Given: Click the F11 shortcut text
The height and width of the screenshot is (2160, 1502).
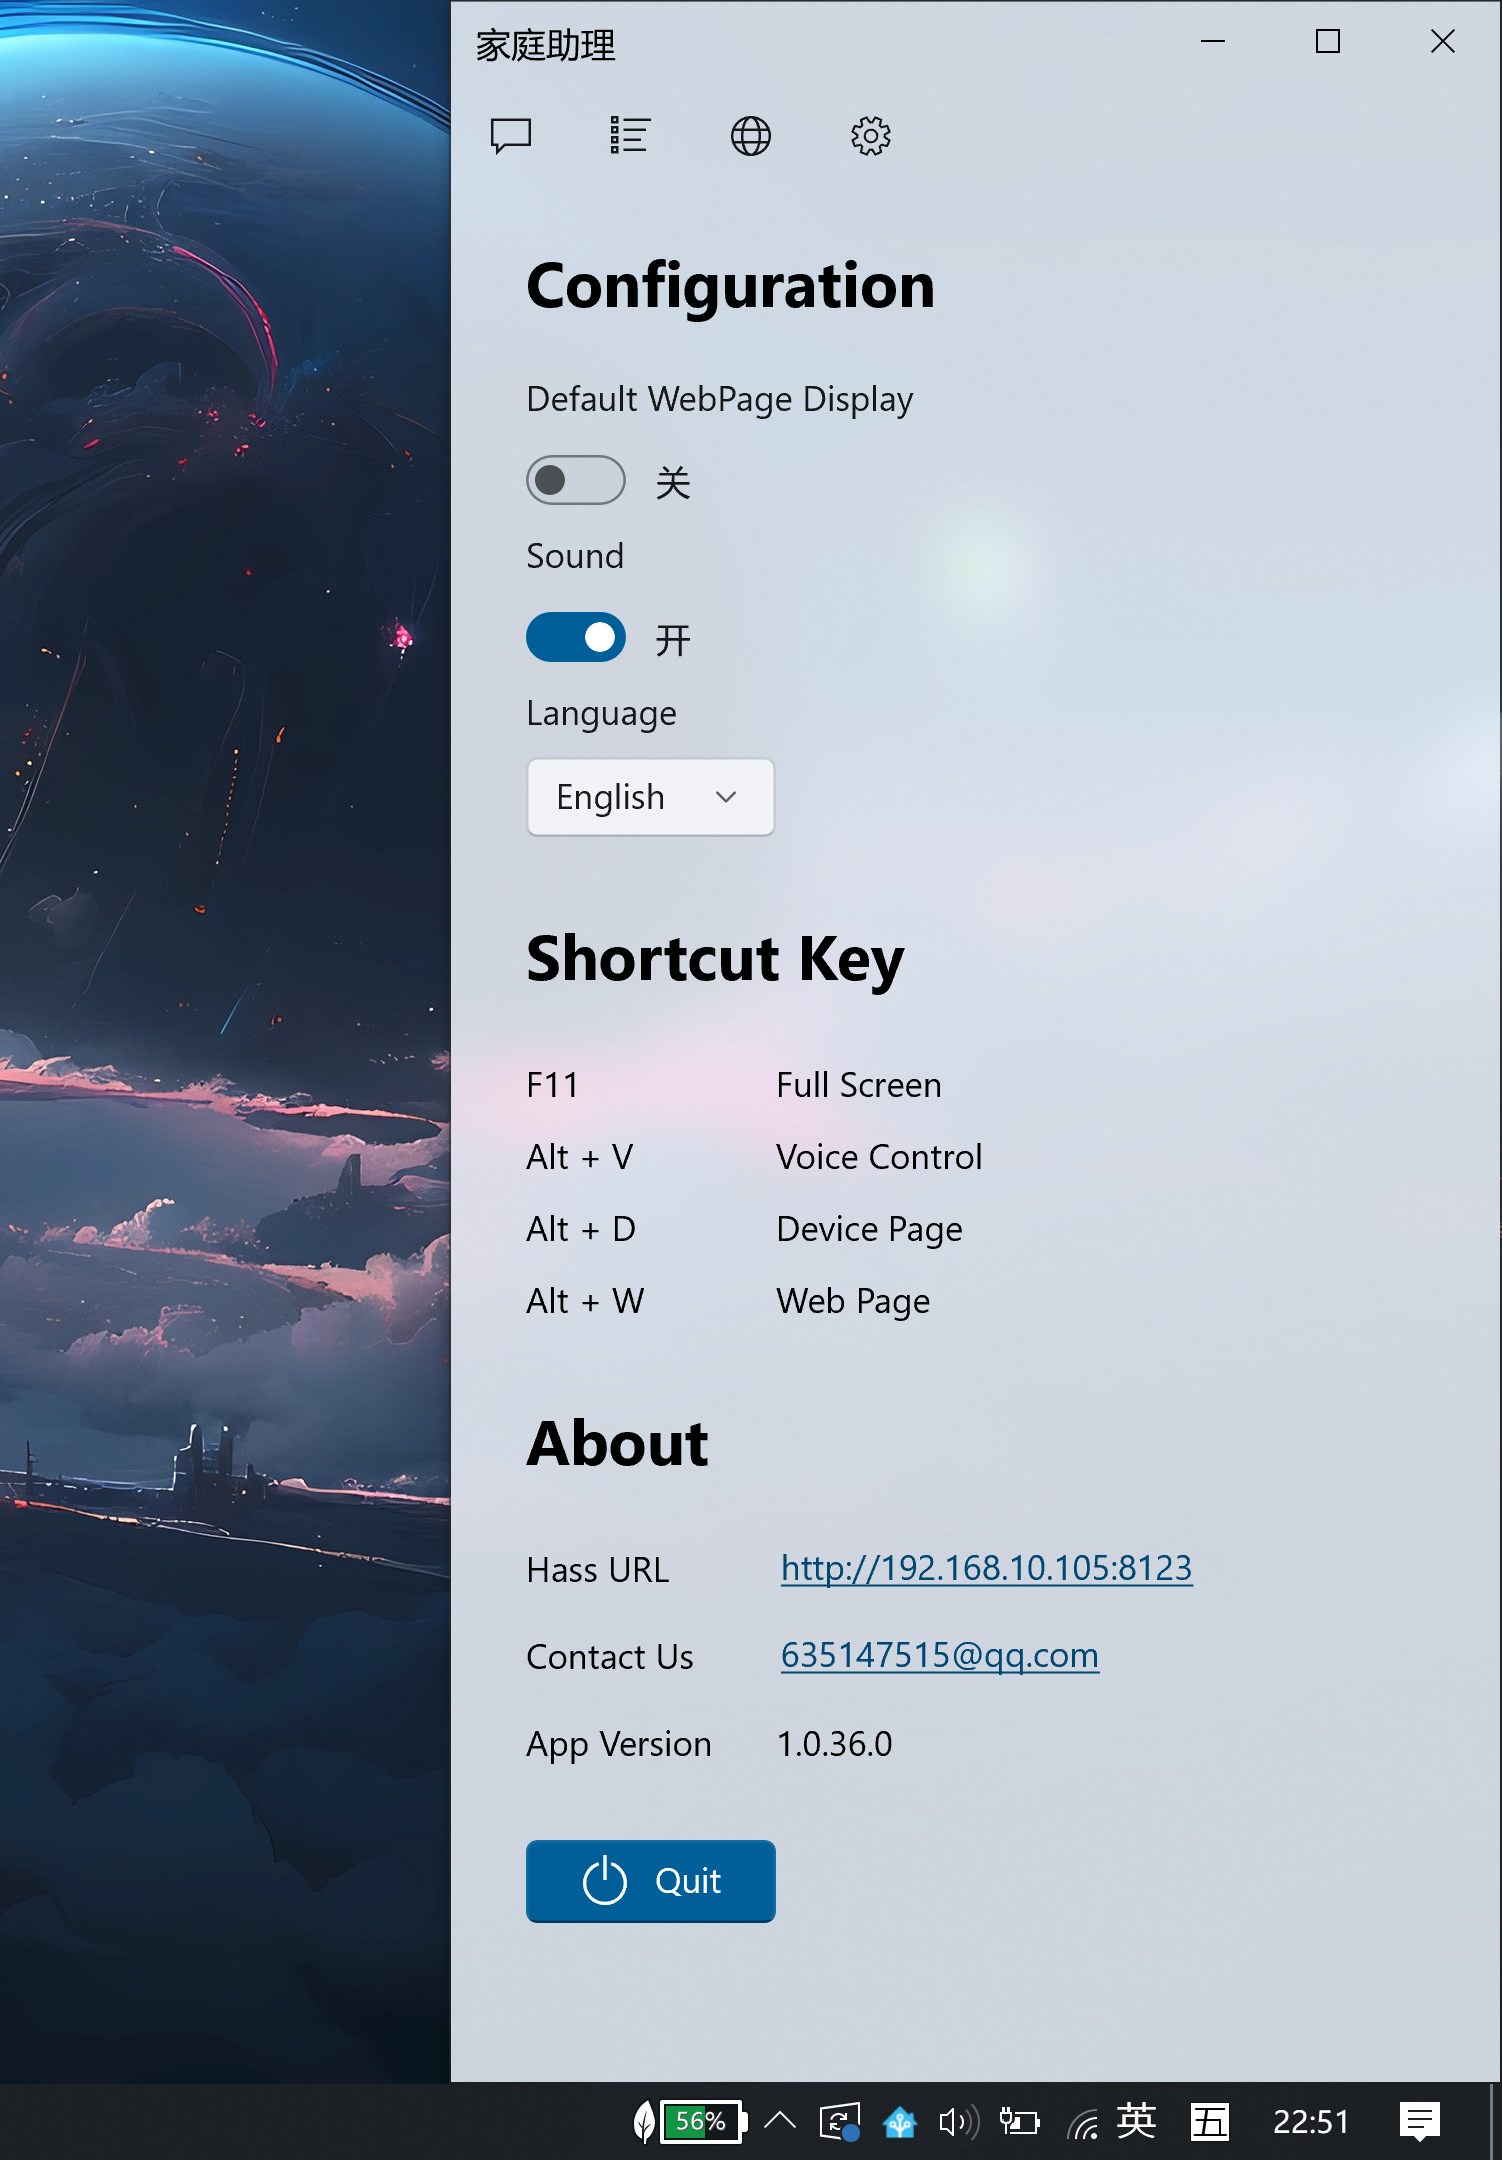Looking at the screenshot, I should 553,1085.
